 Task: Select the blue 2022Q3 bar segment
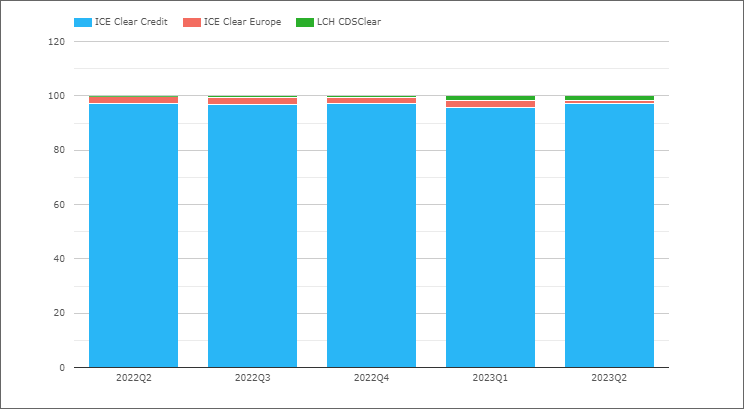pos(252,236)
